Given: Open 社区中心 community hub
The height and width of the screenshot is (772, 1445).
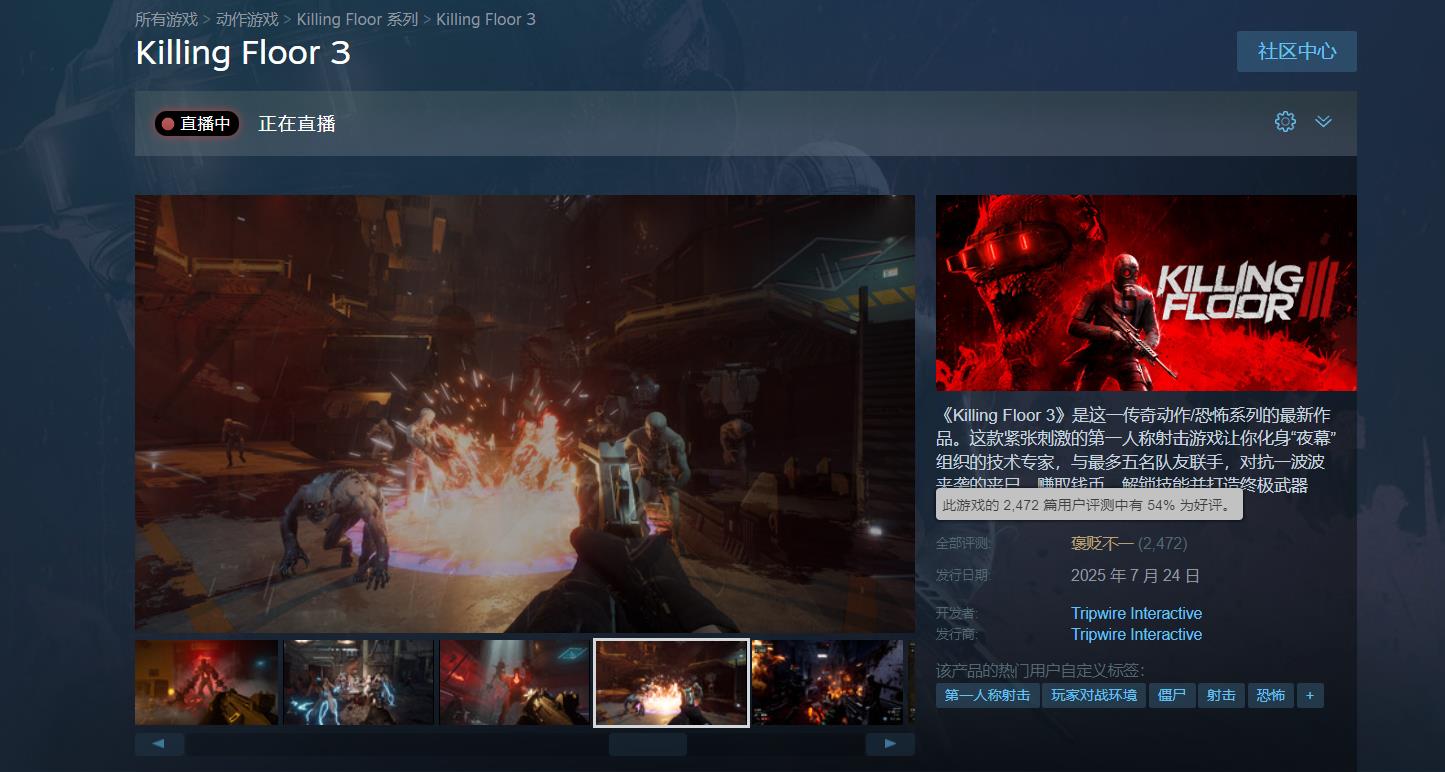Looking at the screenshot, I should (1296, 51).
